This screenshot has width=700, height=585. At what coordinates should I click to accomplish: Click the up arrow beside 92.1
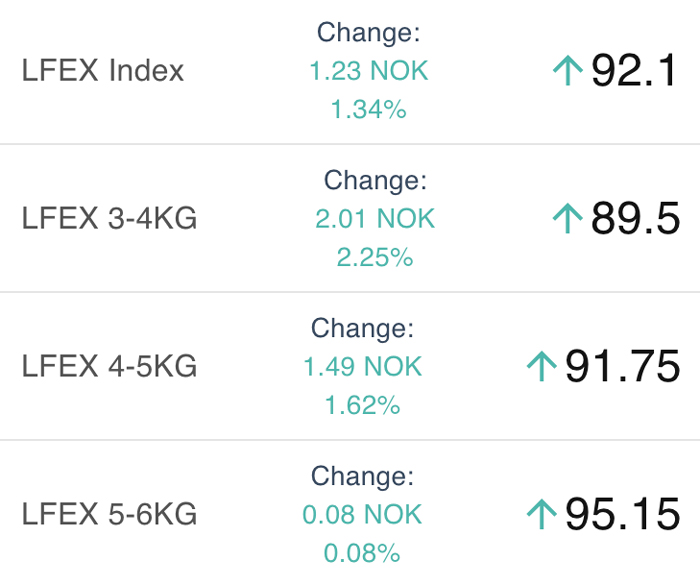coord(567,70)
